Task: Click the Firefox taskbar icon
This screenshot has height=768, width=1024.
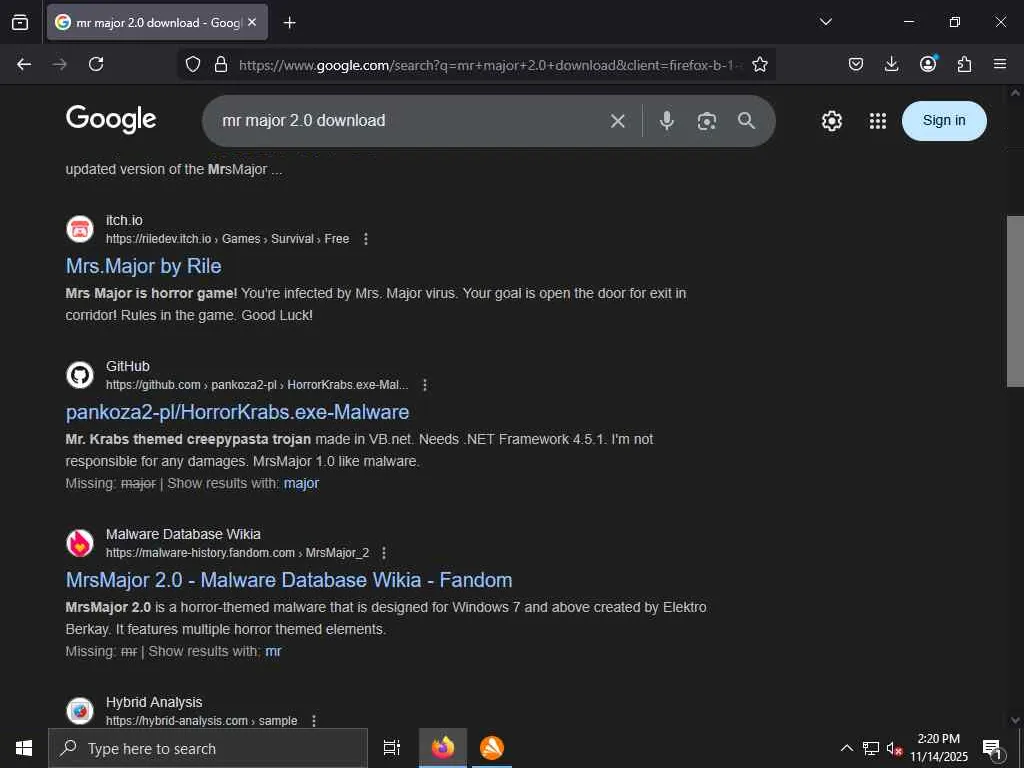Action: click(x=443, y=748)
